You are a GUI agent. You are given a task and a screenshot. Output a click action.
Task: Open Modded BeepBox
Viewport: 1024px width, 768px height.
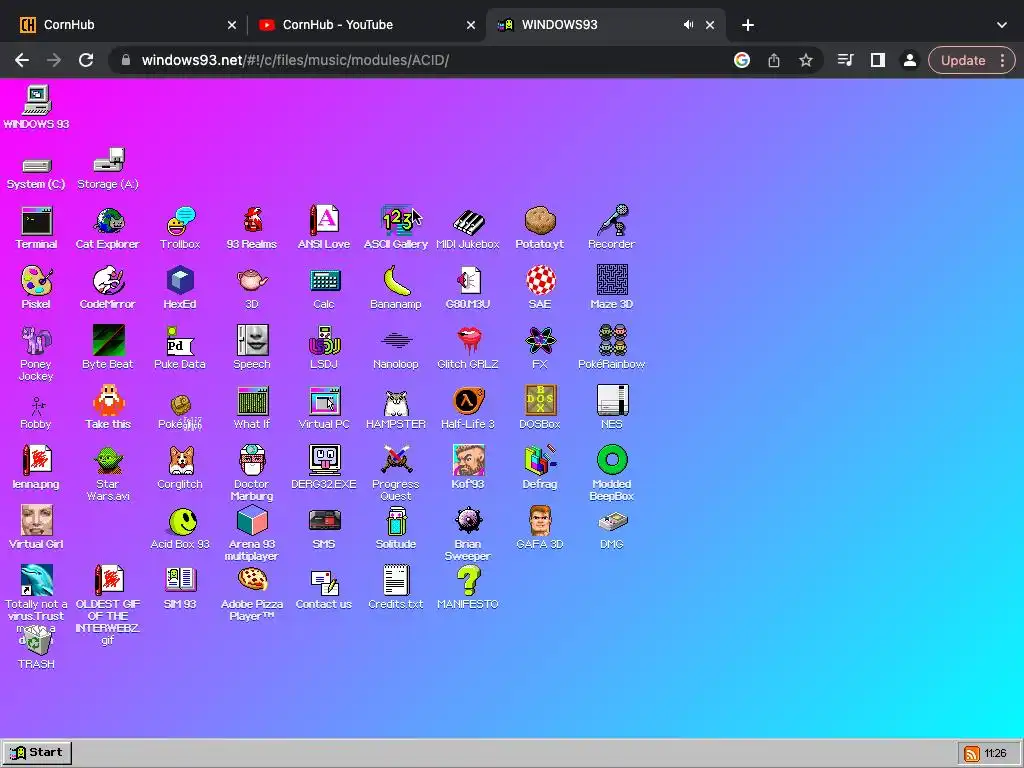pyautogui.click(x=611, y=473)
